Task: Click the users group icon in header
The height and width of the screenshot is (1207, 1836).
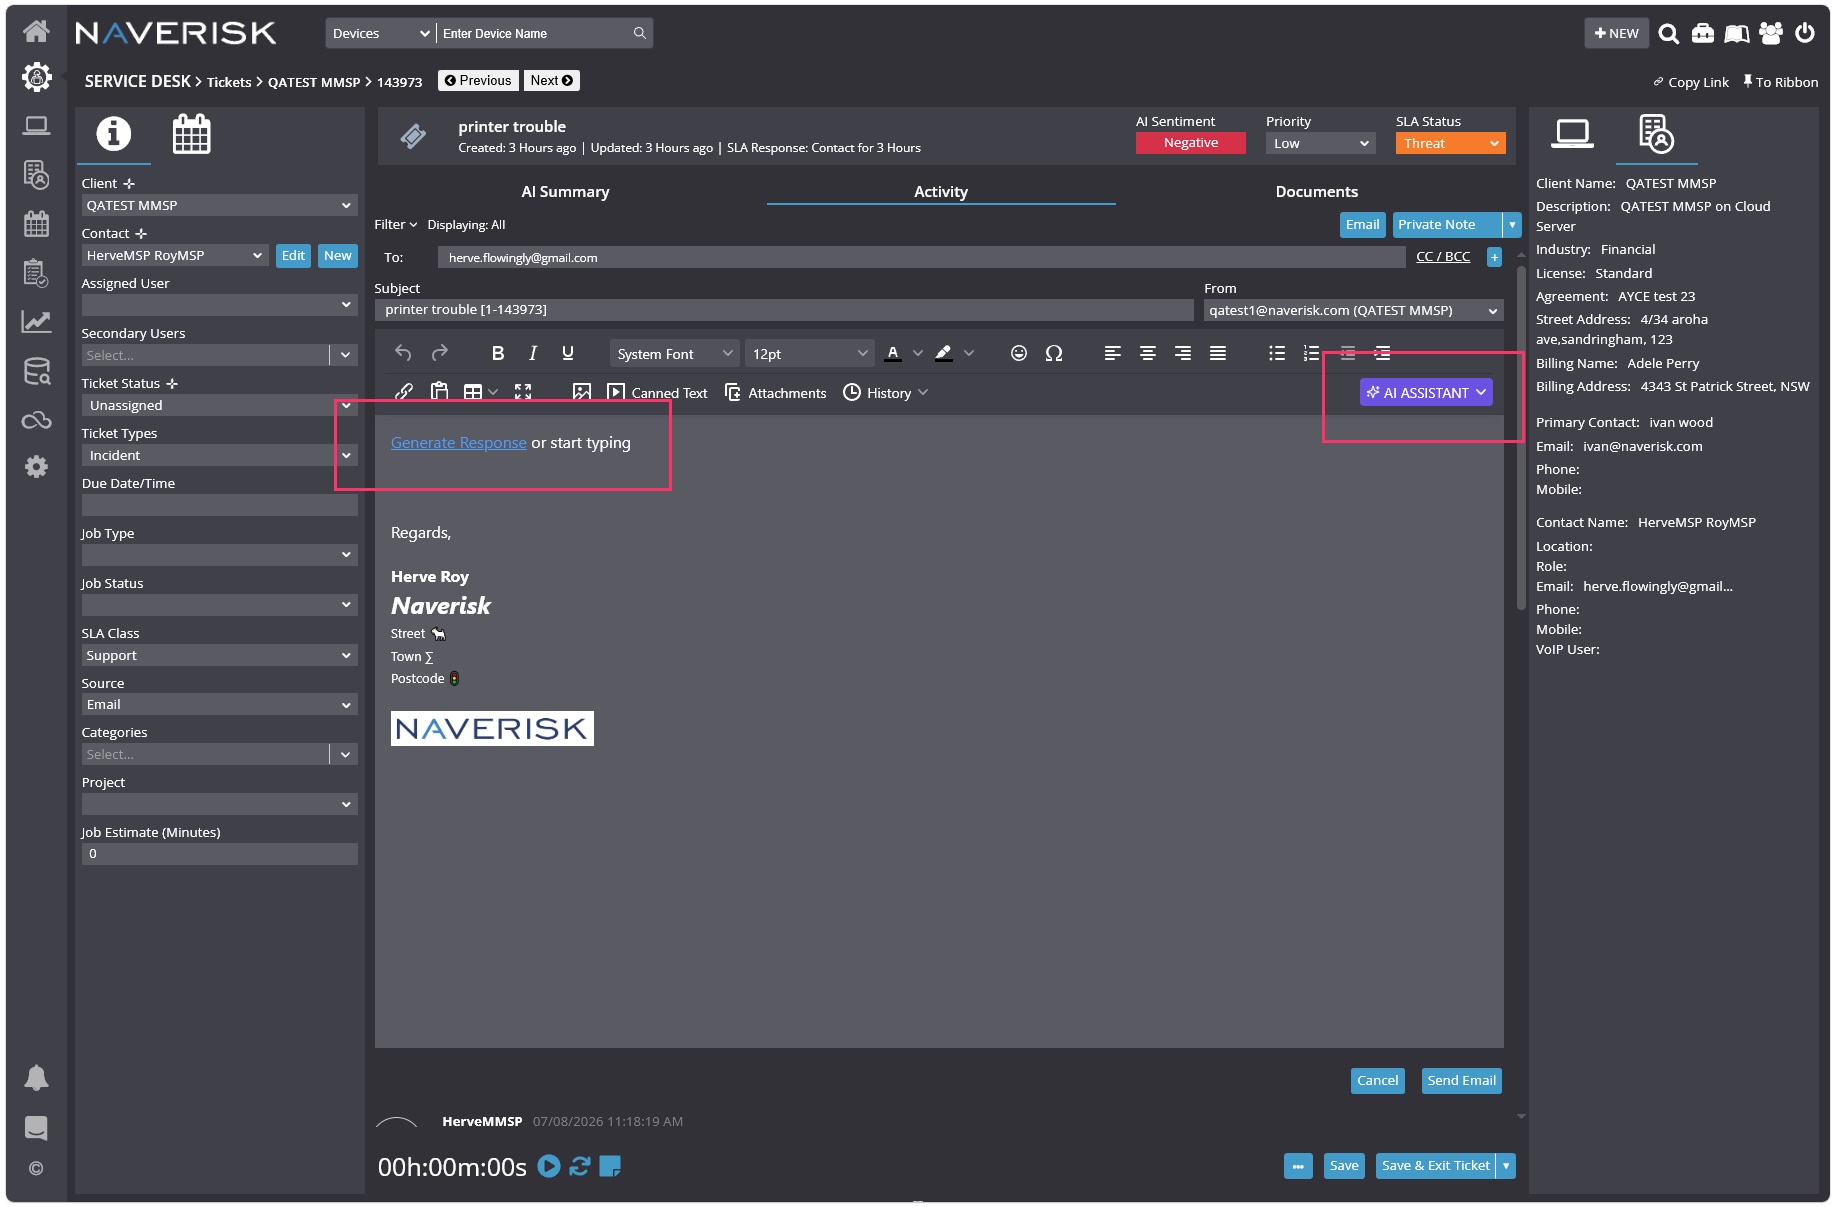Action: click(x=1771, y=33)
